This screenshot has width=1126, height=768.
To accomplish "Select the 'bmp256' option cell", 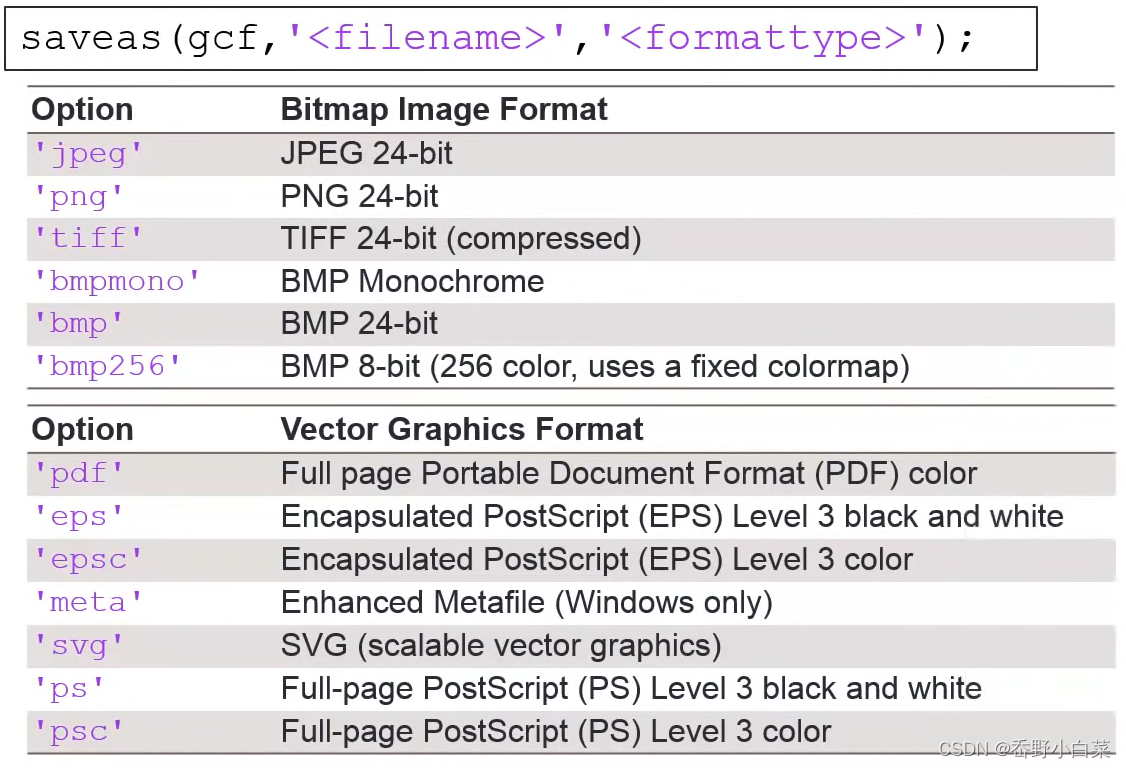I will coord(107,366).
